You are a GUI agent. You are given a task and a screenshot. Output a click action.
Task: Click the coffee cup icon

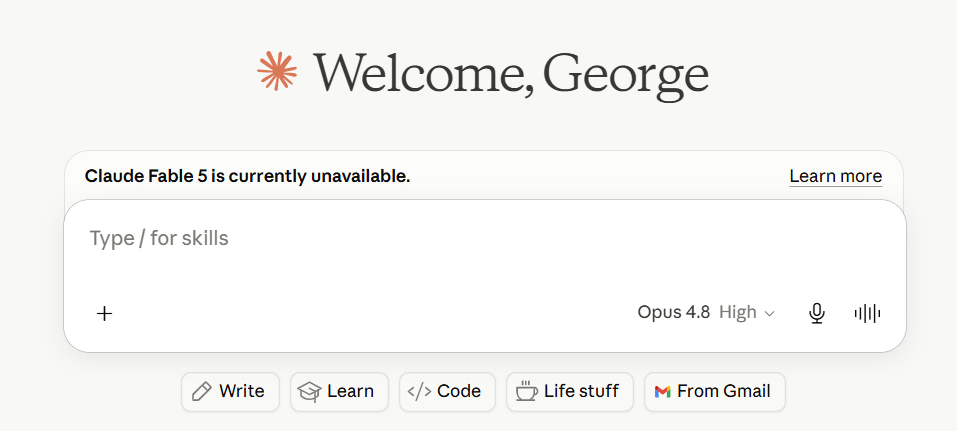coord(526,391)
